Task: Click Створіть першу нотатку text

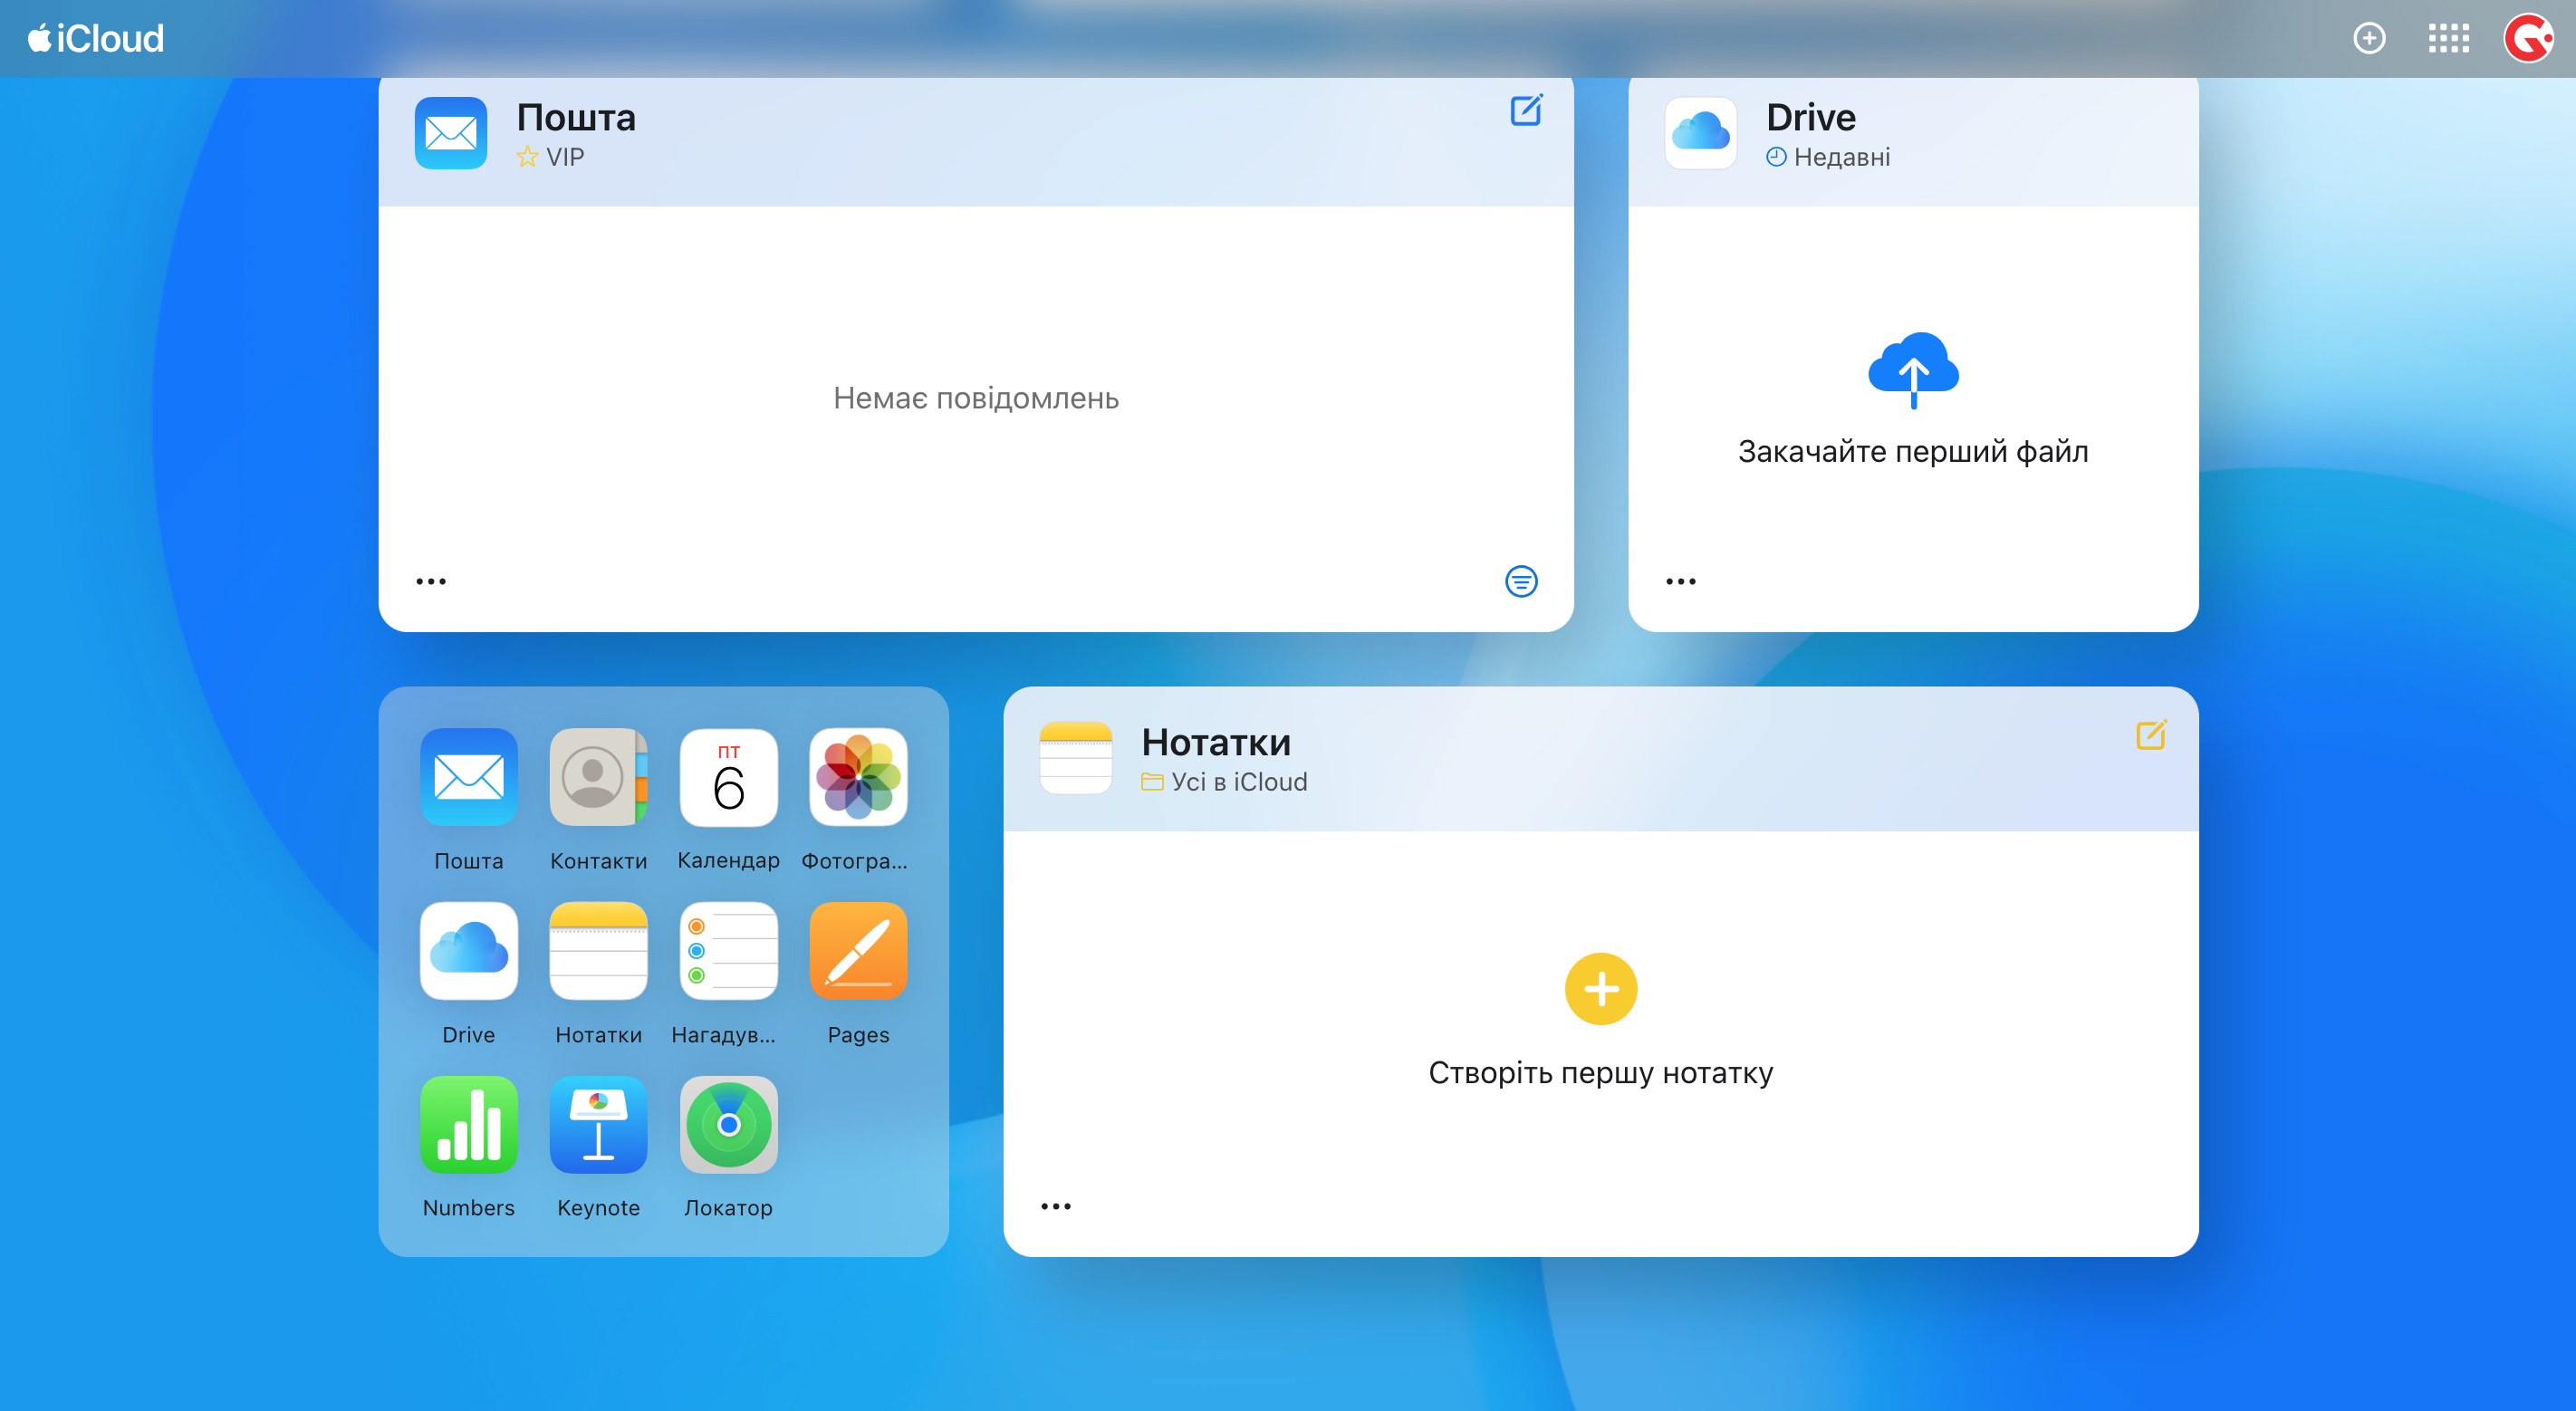Action: coord(1601,1073)
